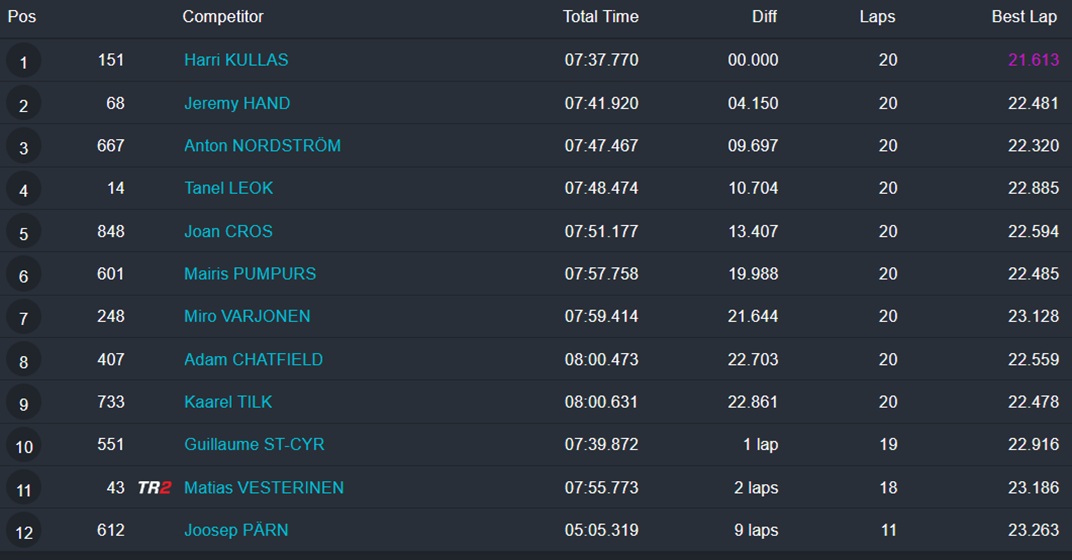This screenshot has height=560, width=1072.
Task: View Anton NORDSTRÖM competitor details
Action: (262, 146)
